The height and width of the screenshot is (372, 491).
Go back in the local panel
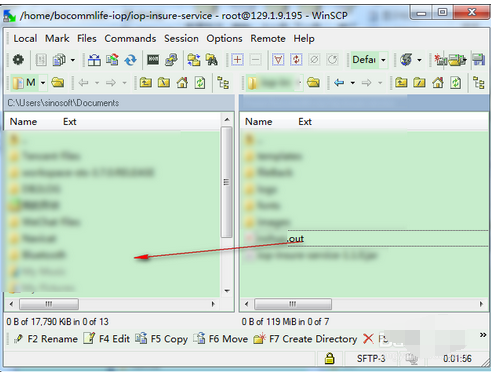coord(83,83)
